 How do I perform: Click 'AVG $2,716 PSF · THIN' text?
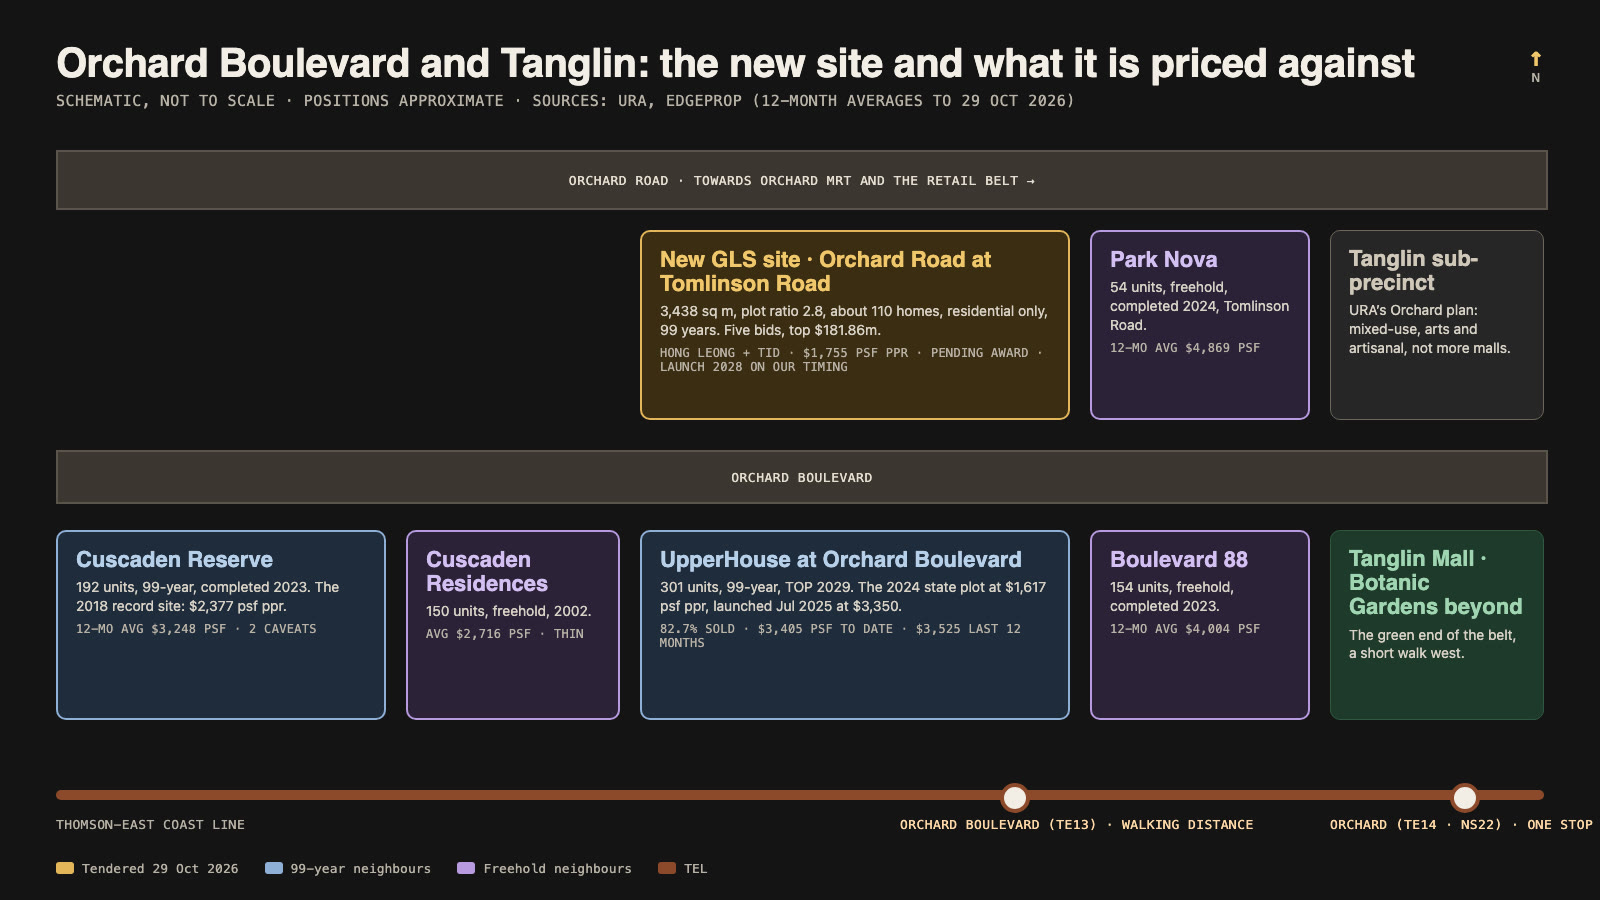pyautogui.click(x=505, y=634)
